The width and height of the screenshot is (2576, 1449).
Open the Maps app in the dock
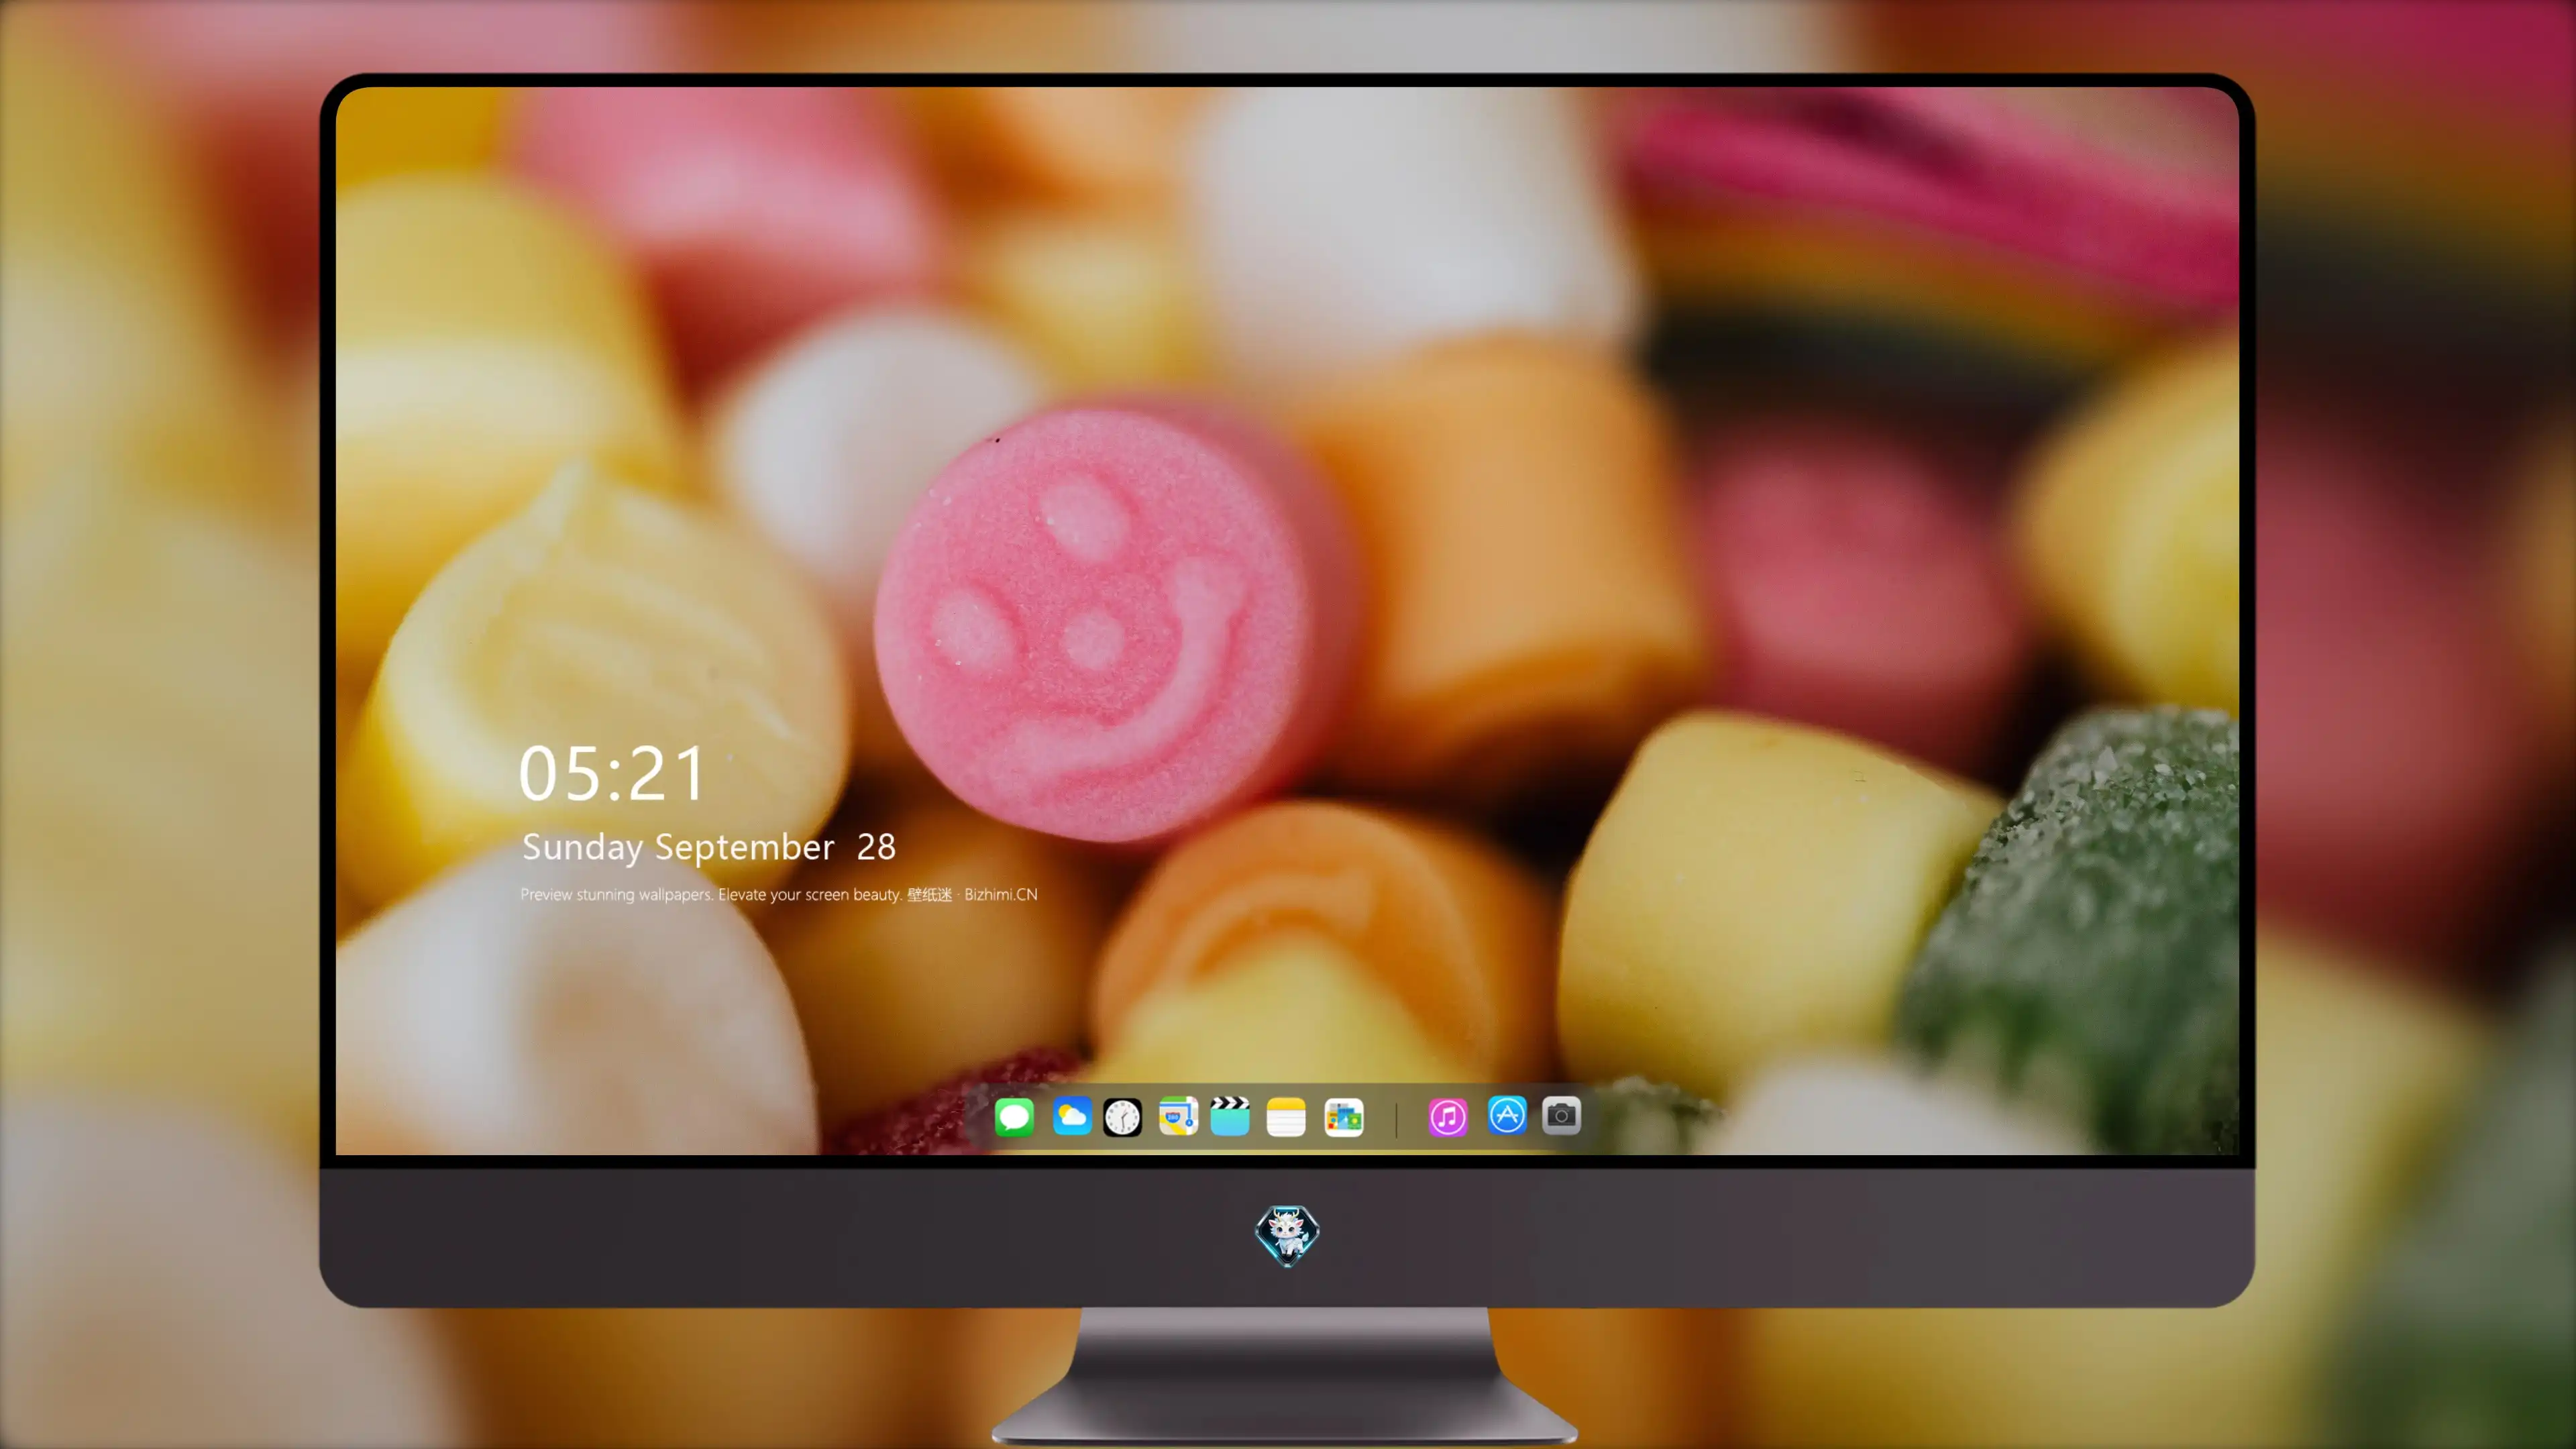(1178, 1116)
